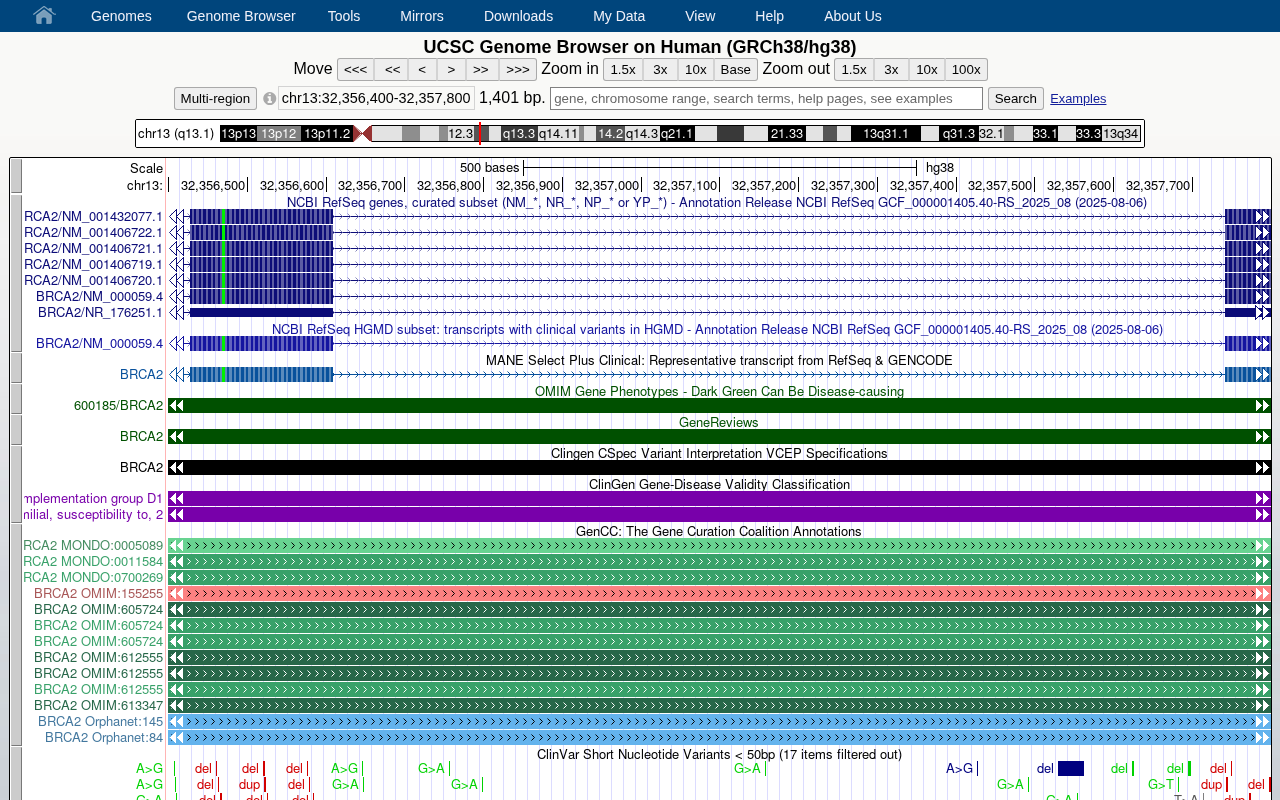The image size is (1280, 800).
Task: Select BRCA2 OMIM:613347 label
Action: [x=98, y=705]
